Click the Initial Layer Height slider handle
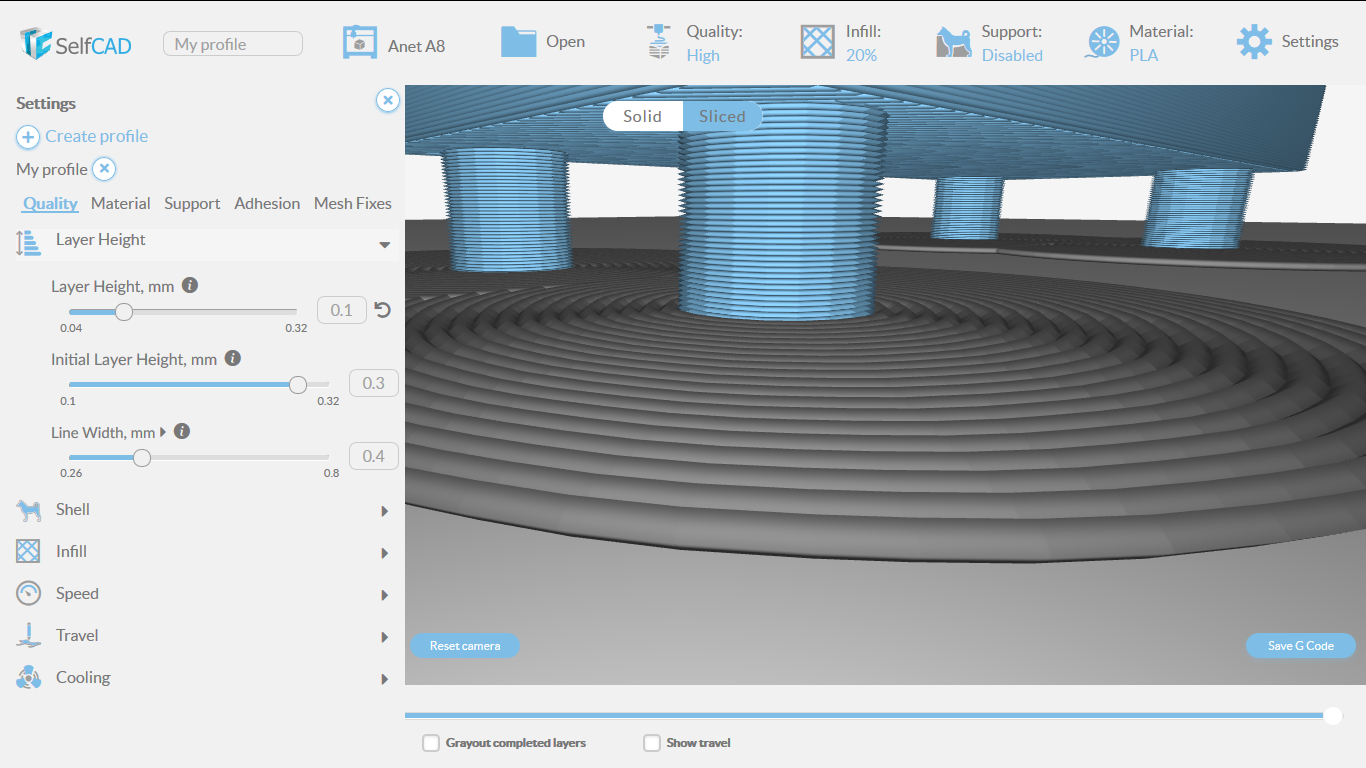The image size is (1366, 768). coord(298,385)
